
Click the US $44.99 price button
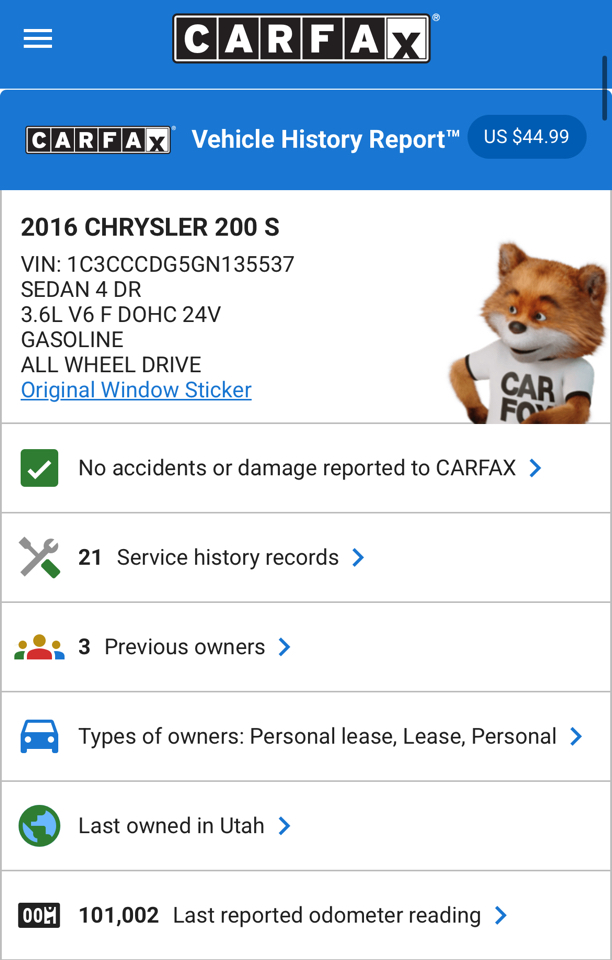coord(527,137)
